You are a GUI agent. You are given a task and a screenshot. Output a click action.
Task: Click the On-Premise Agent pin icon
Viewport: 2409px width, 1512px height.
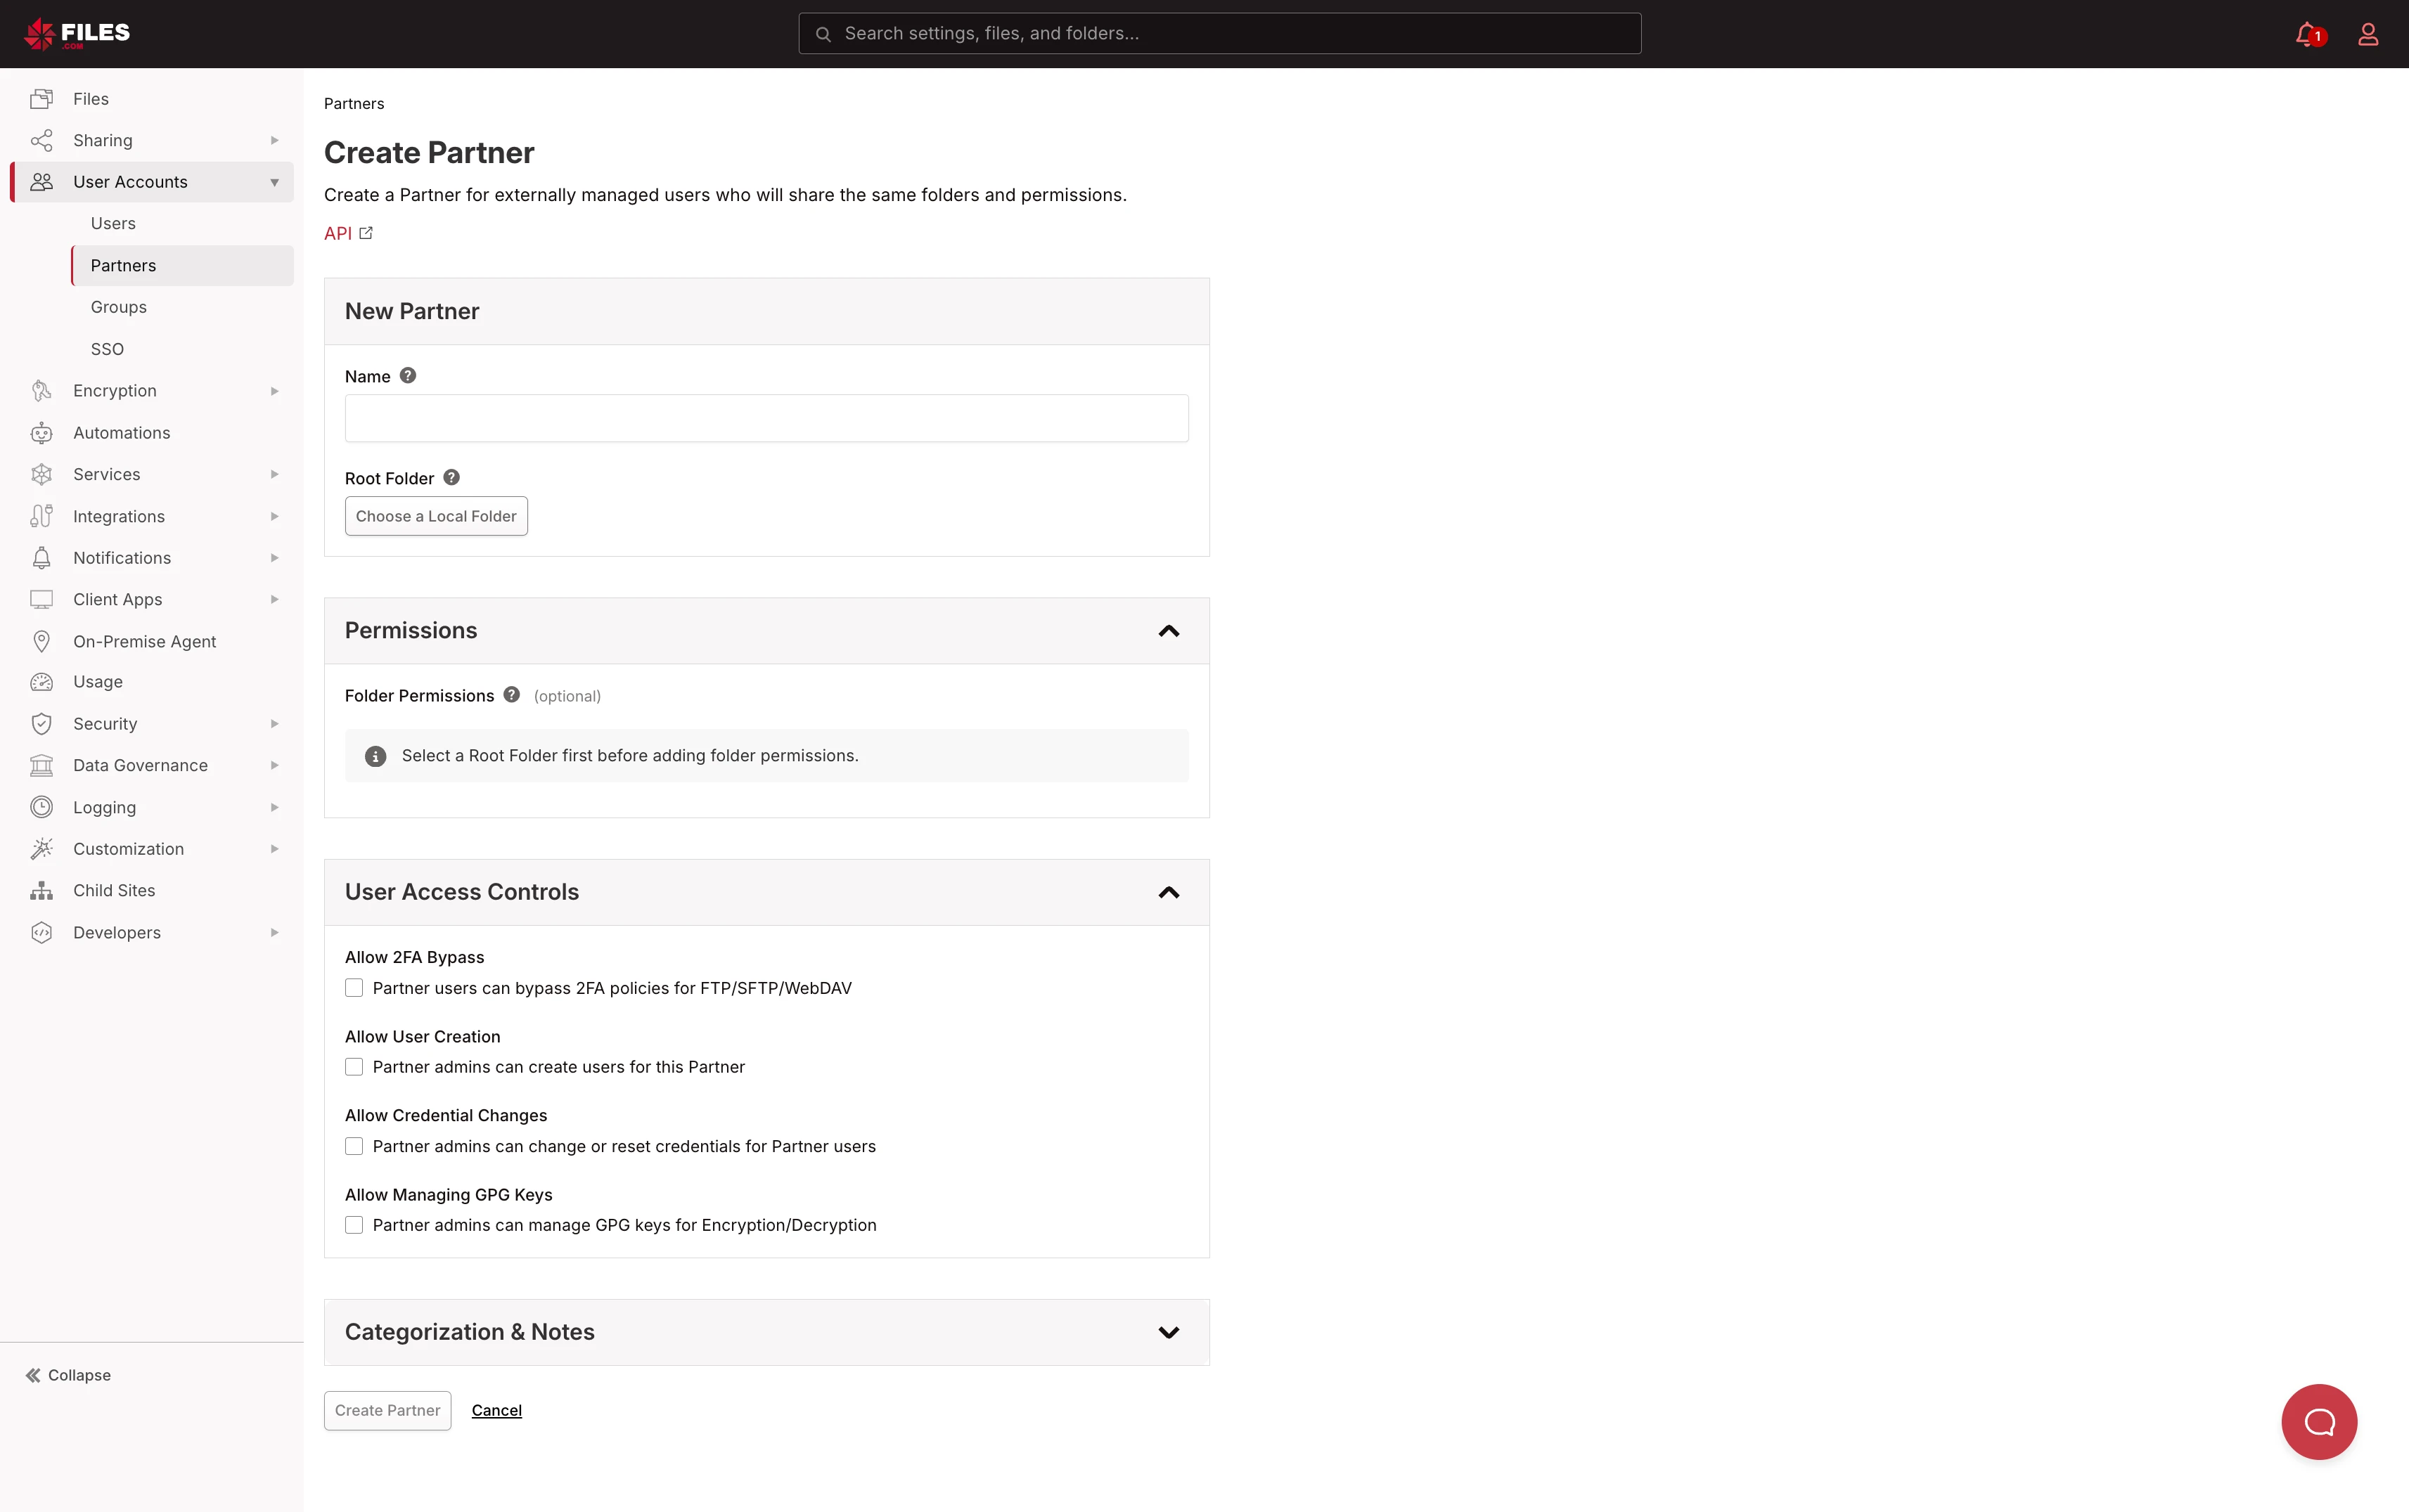coord(41,641)
